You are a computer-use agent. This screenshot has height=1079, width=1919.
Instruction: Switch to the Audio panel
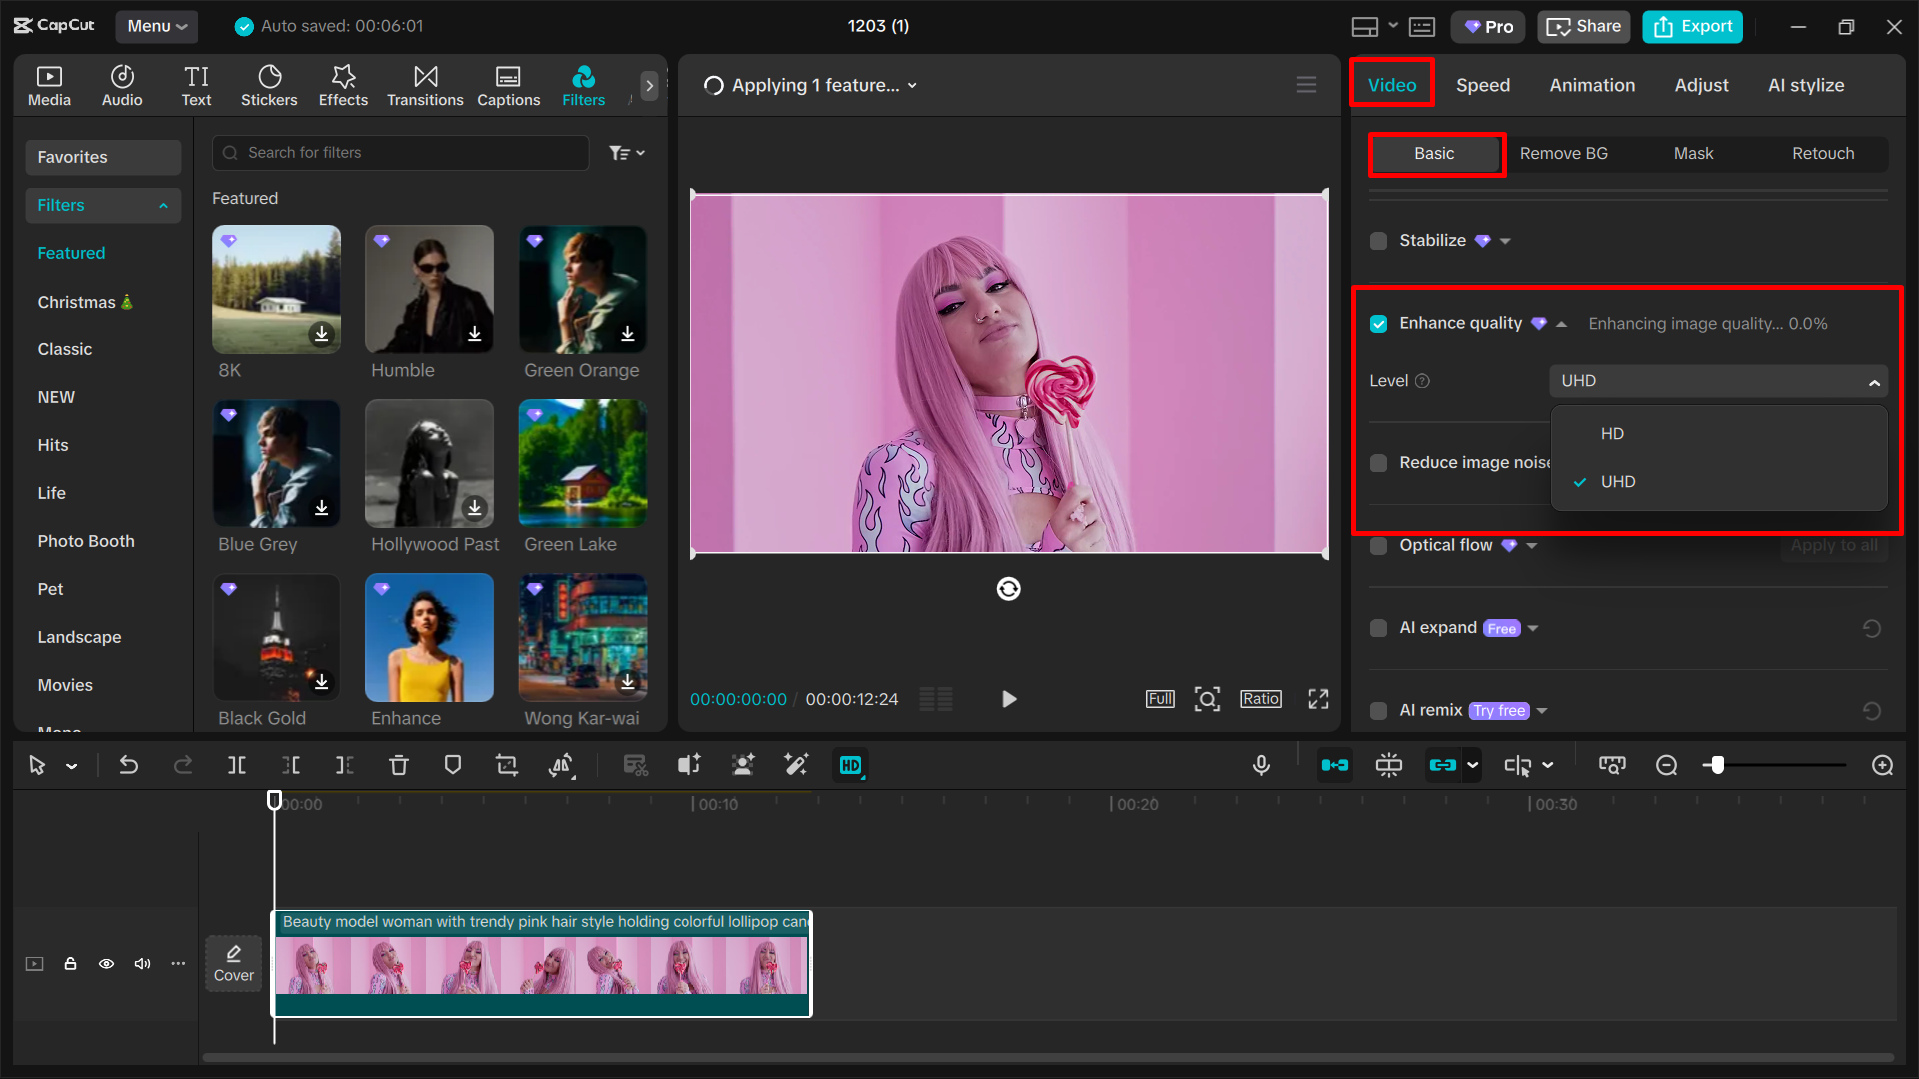click(x=121, y=85)
